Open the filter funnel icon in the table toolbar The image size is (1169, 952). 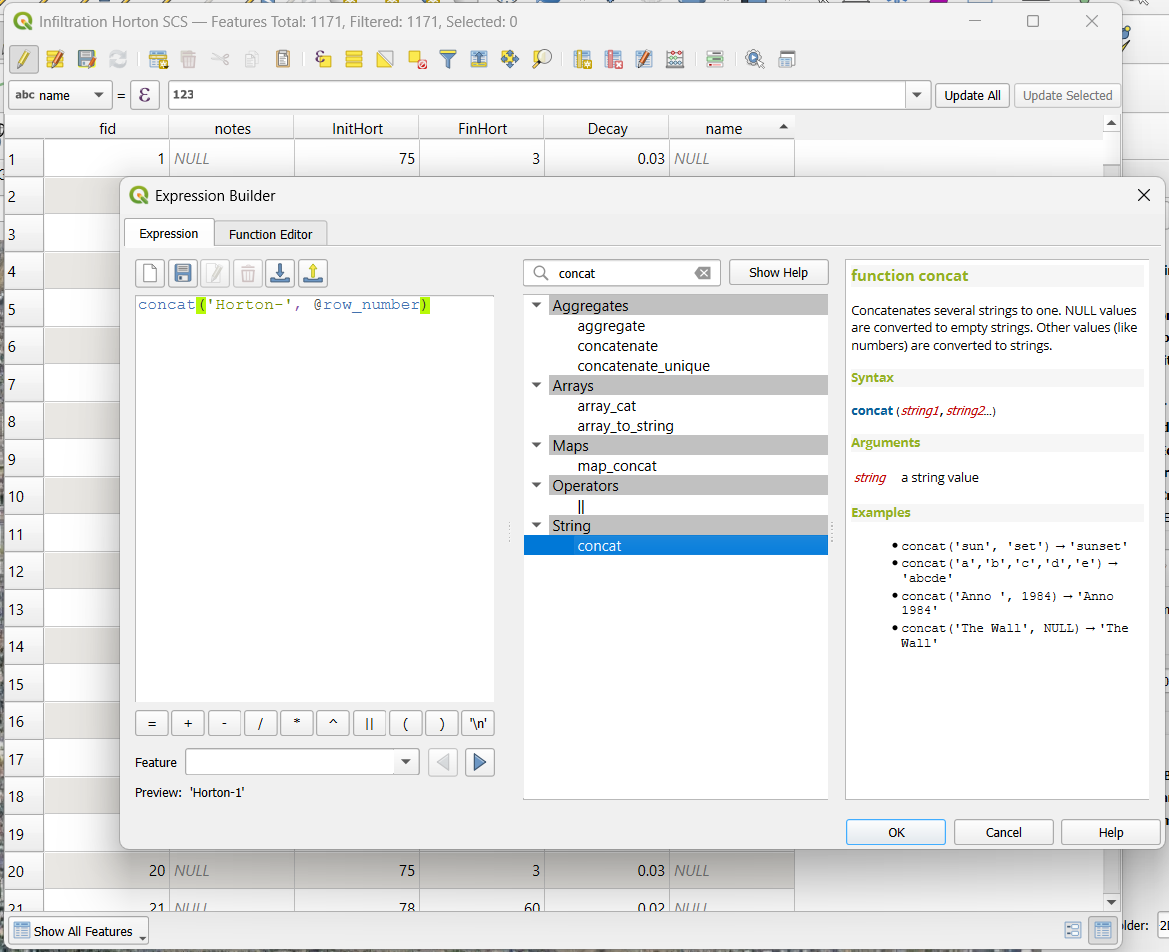point(448,59)
